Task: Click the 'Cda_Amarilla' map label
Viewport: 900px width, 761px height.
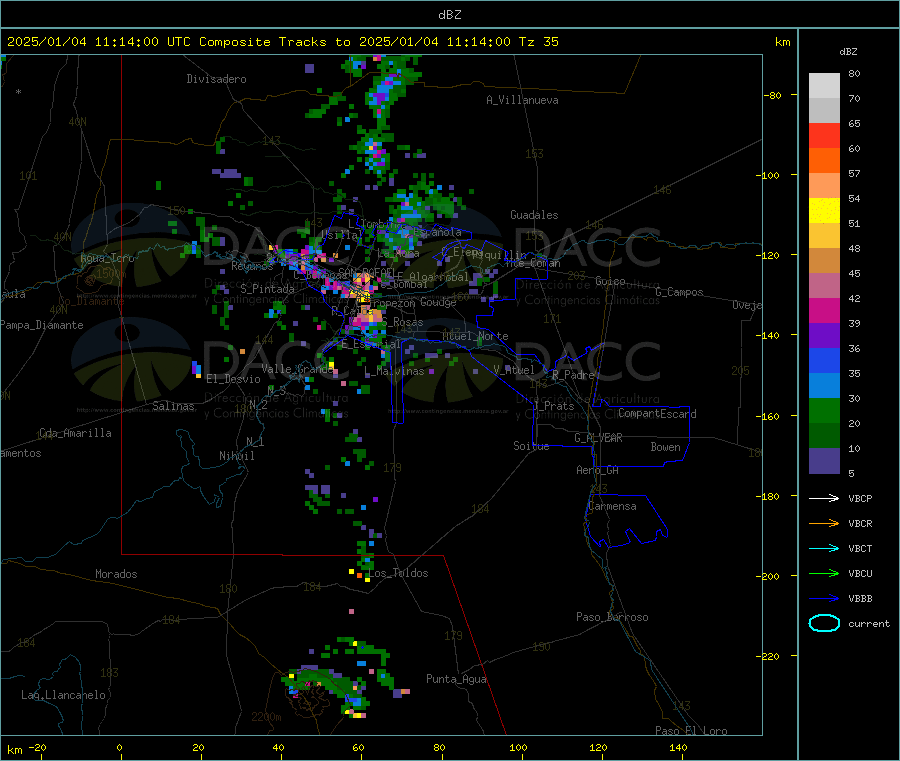Action: click(75, 433)
